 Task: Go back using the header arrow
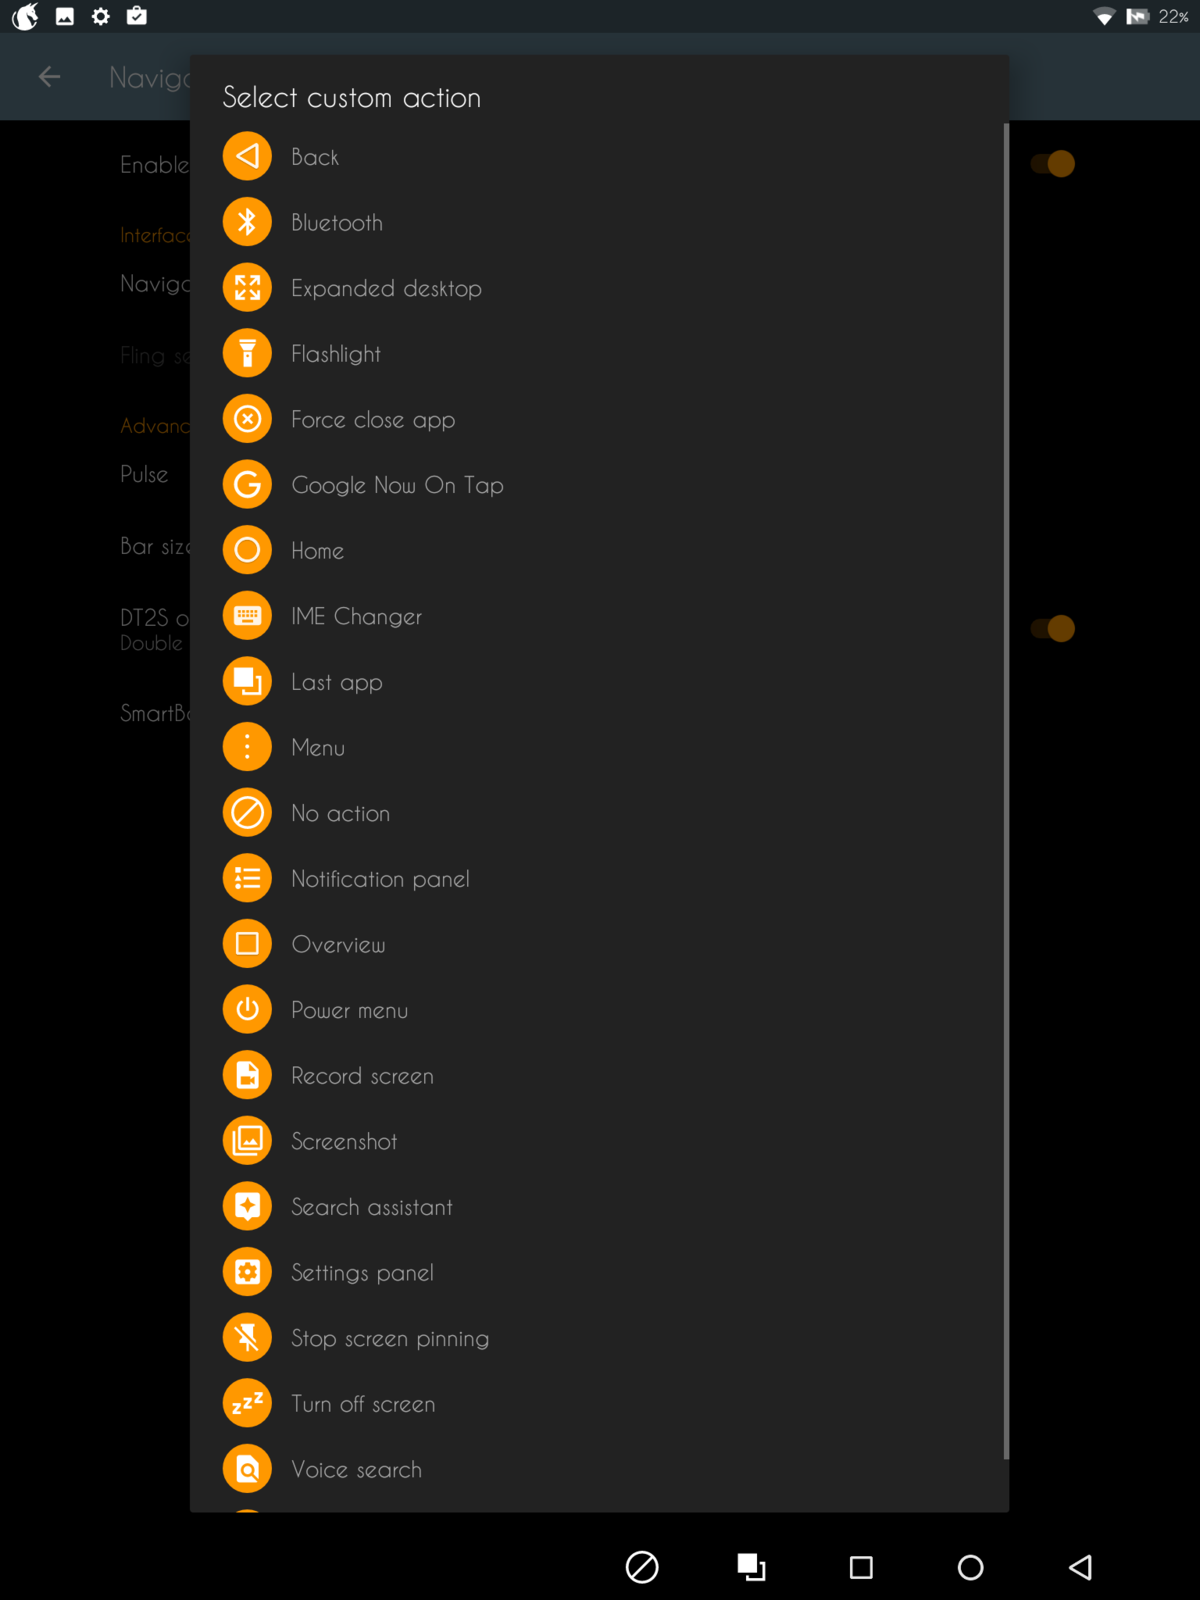(x=49, y=77)
